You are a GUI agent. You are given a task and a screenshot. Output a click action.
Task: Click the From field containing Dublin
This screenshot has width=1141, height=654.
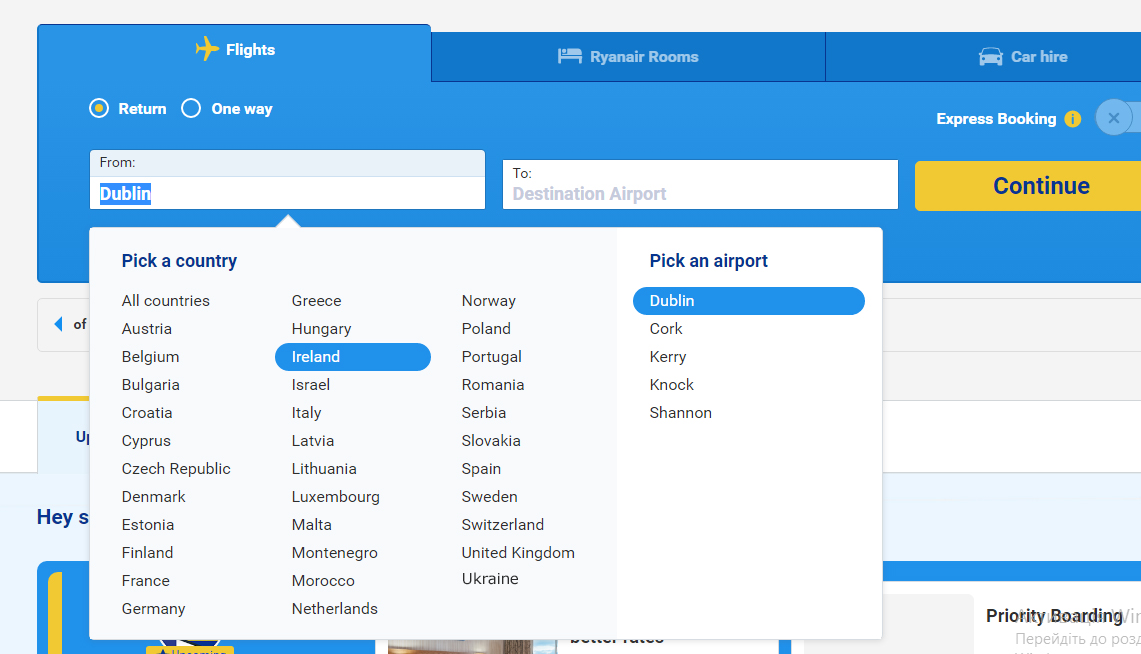click(287, 193)
